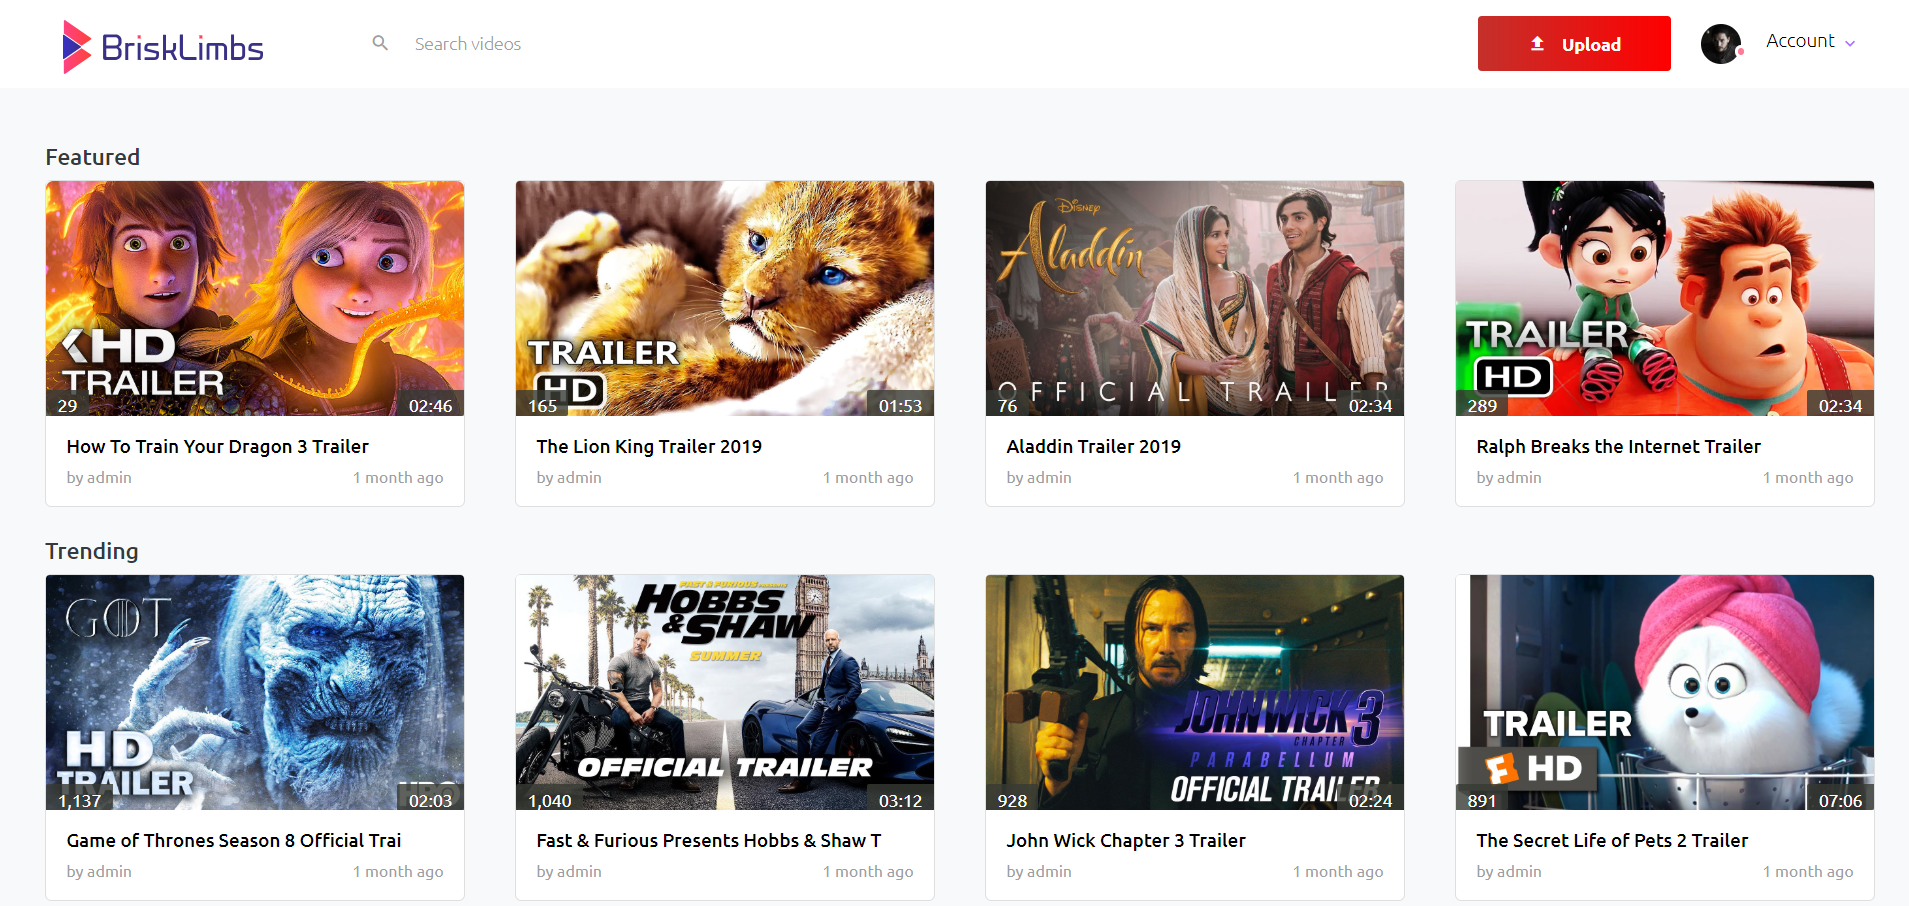Click title Fast & Furious Presents Hobbs & Shaw

(x=709, y=841)
